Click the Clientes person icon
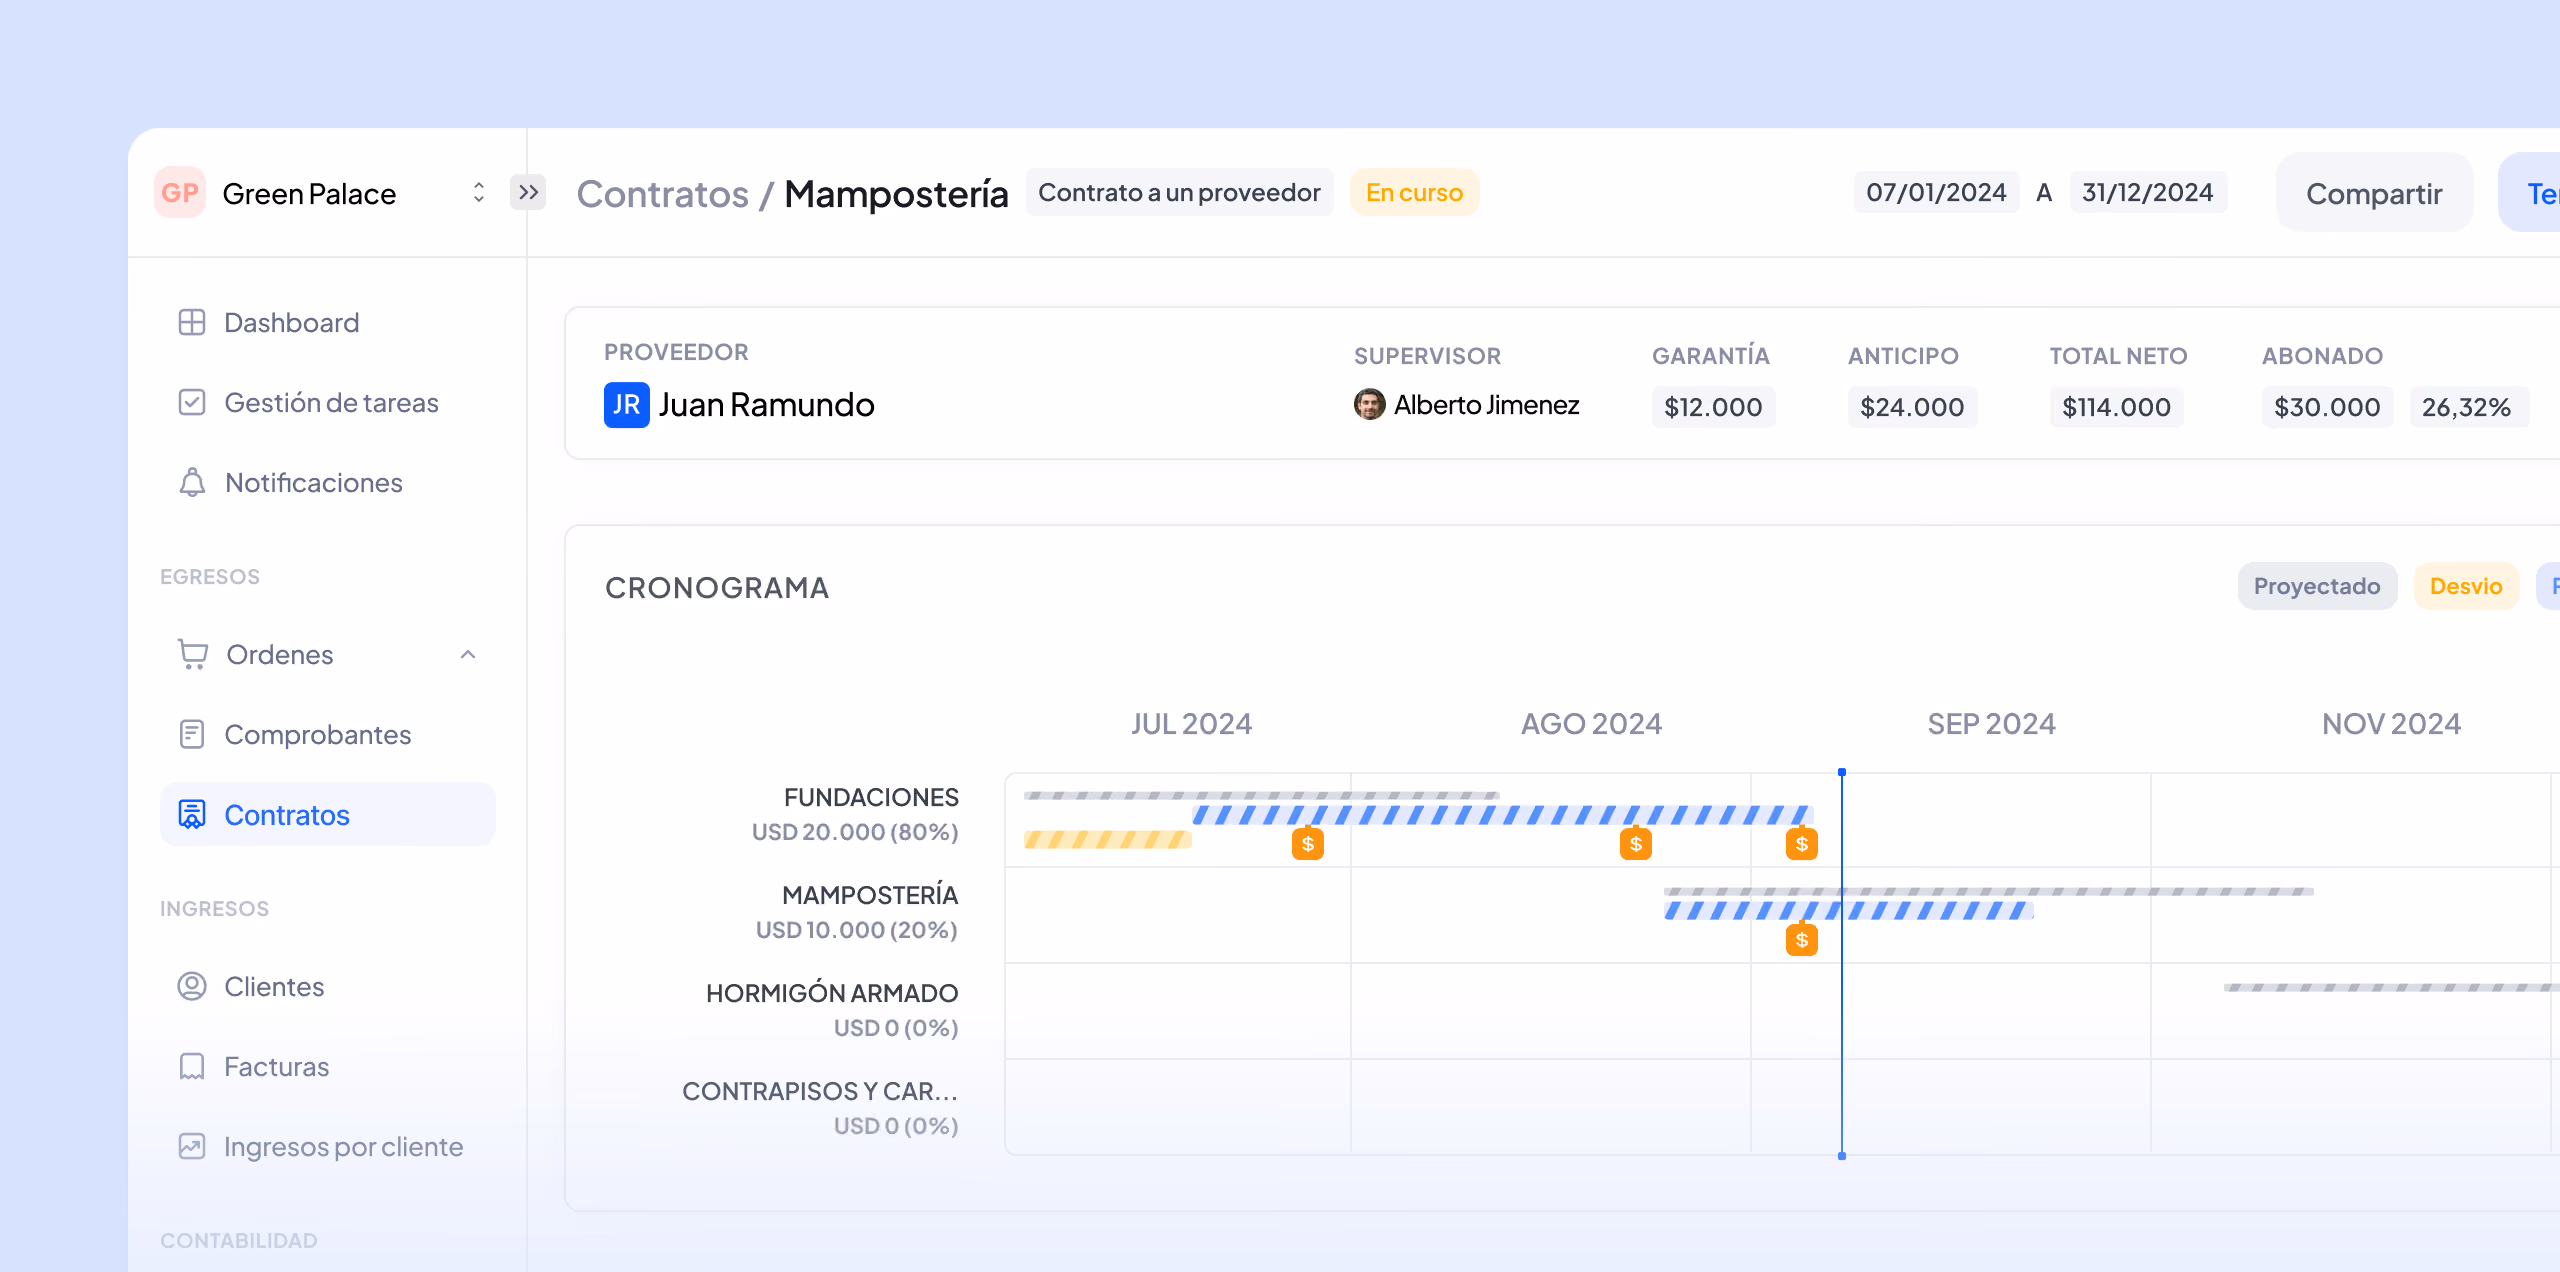 192,986
